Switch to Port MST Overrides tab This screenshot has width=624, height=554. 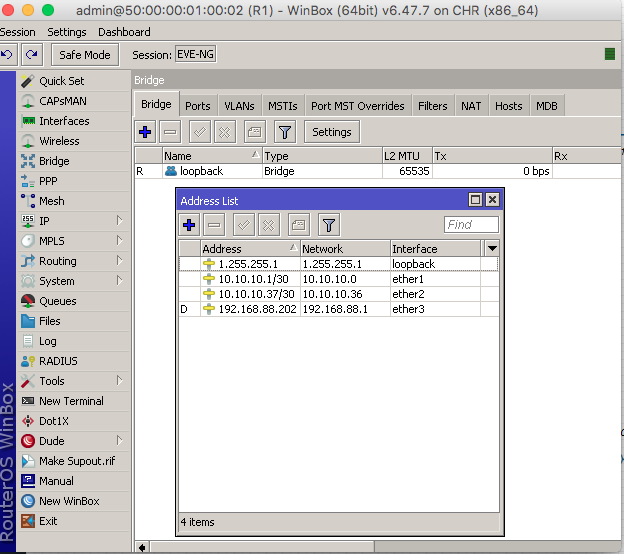click(x=358, y=106)
